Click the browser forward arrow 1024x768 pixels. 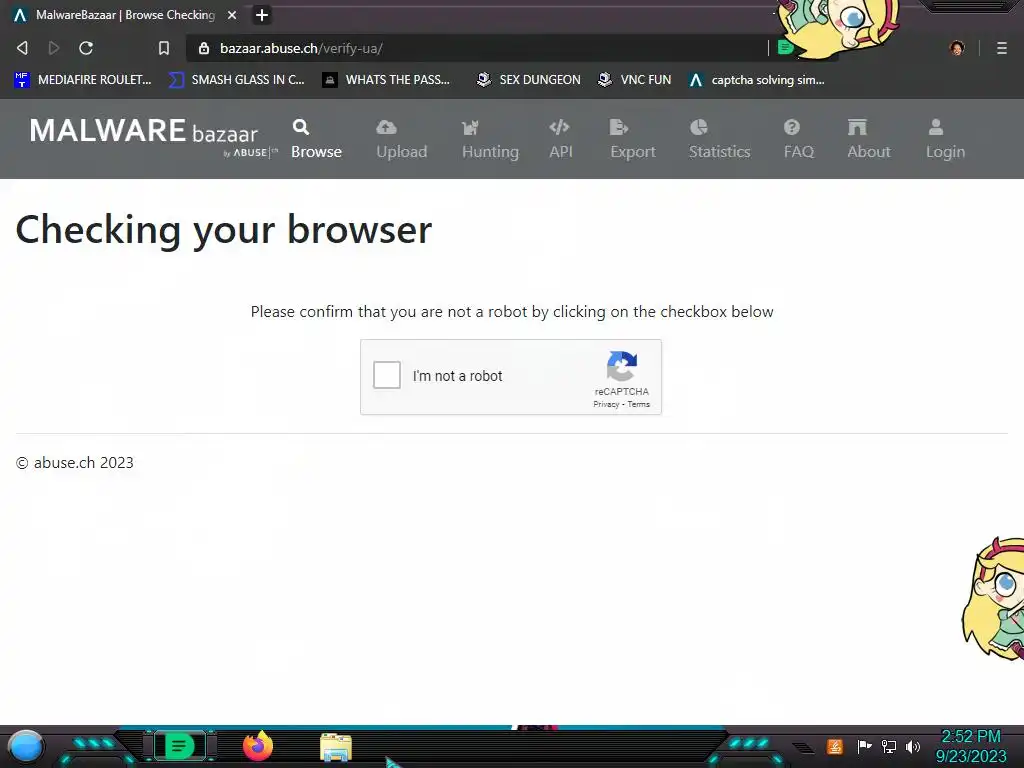54,48
